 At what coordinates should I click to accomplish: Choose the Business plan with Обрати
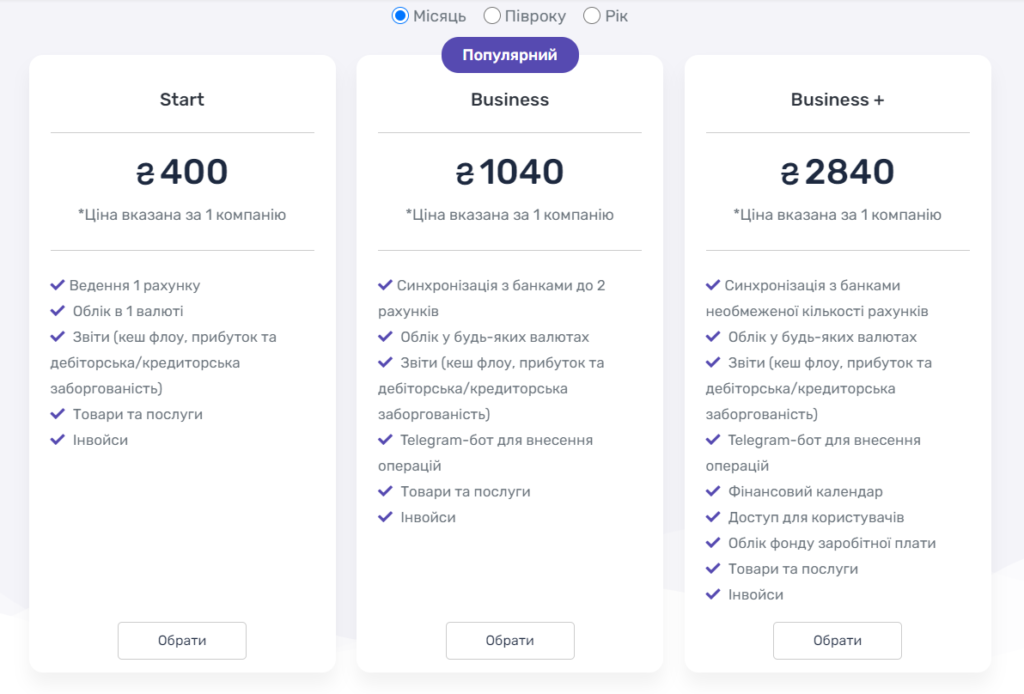point(510,640)
